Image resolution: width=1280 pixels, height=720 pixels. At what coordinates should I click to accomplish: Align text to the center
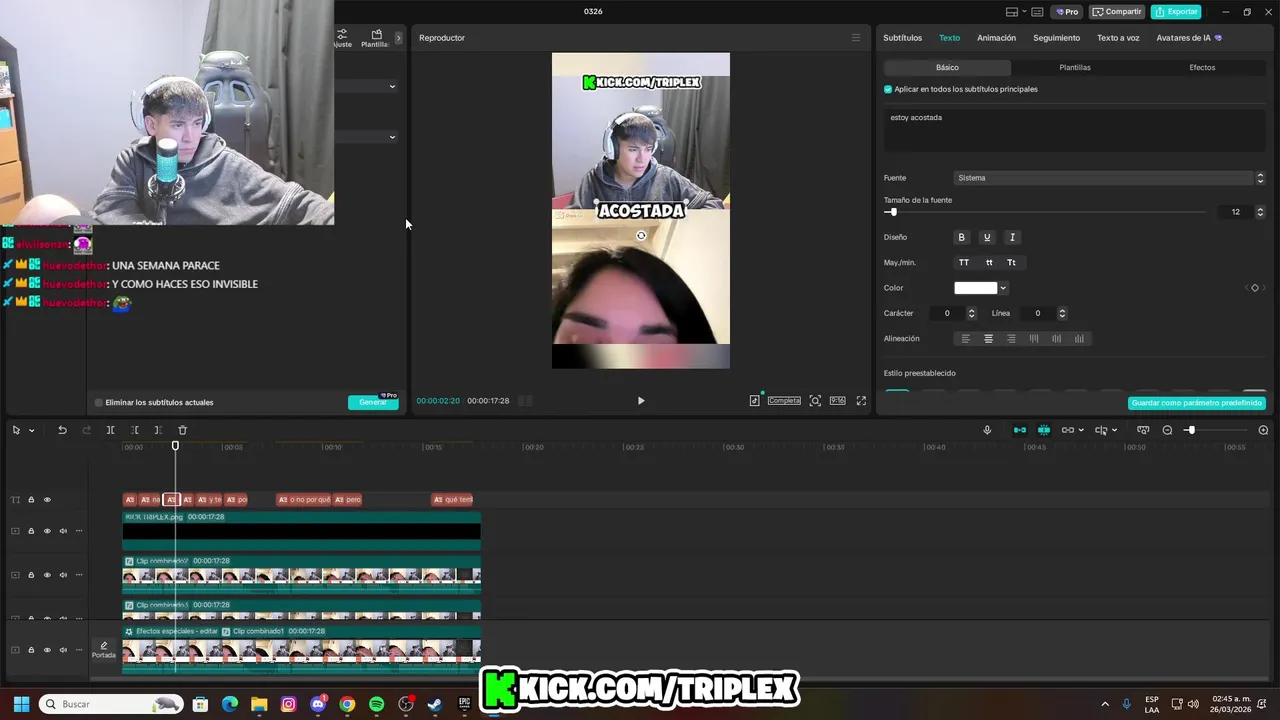coord(989,339)
